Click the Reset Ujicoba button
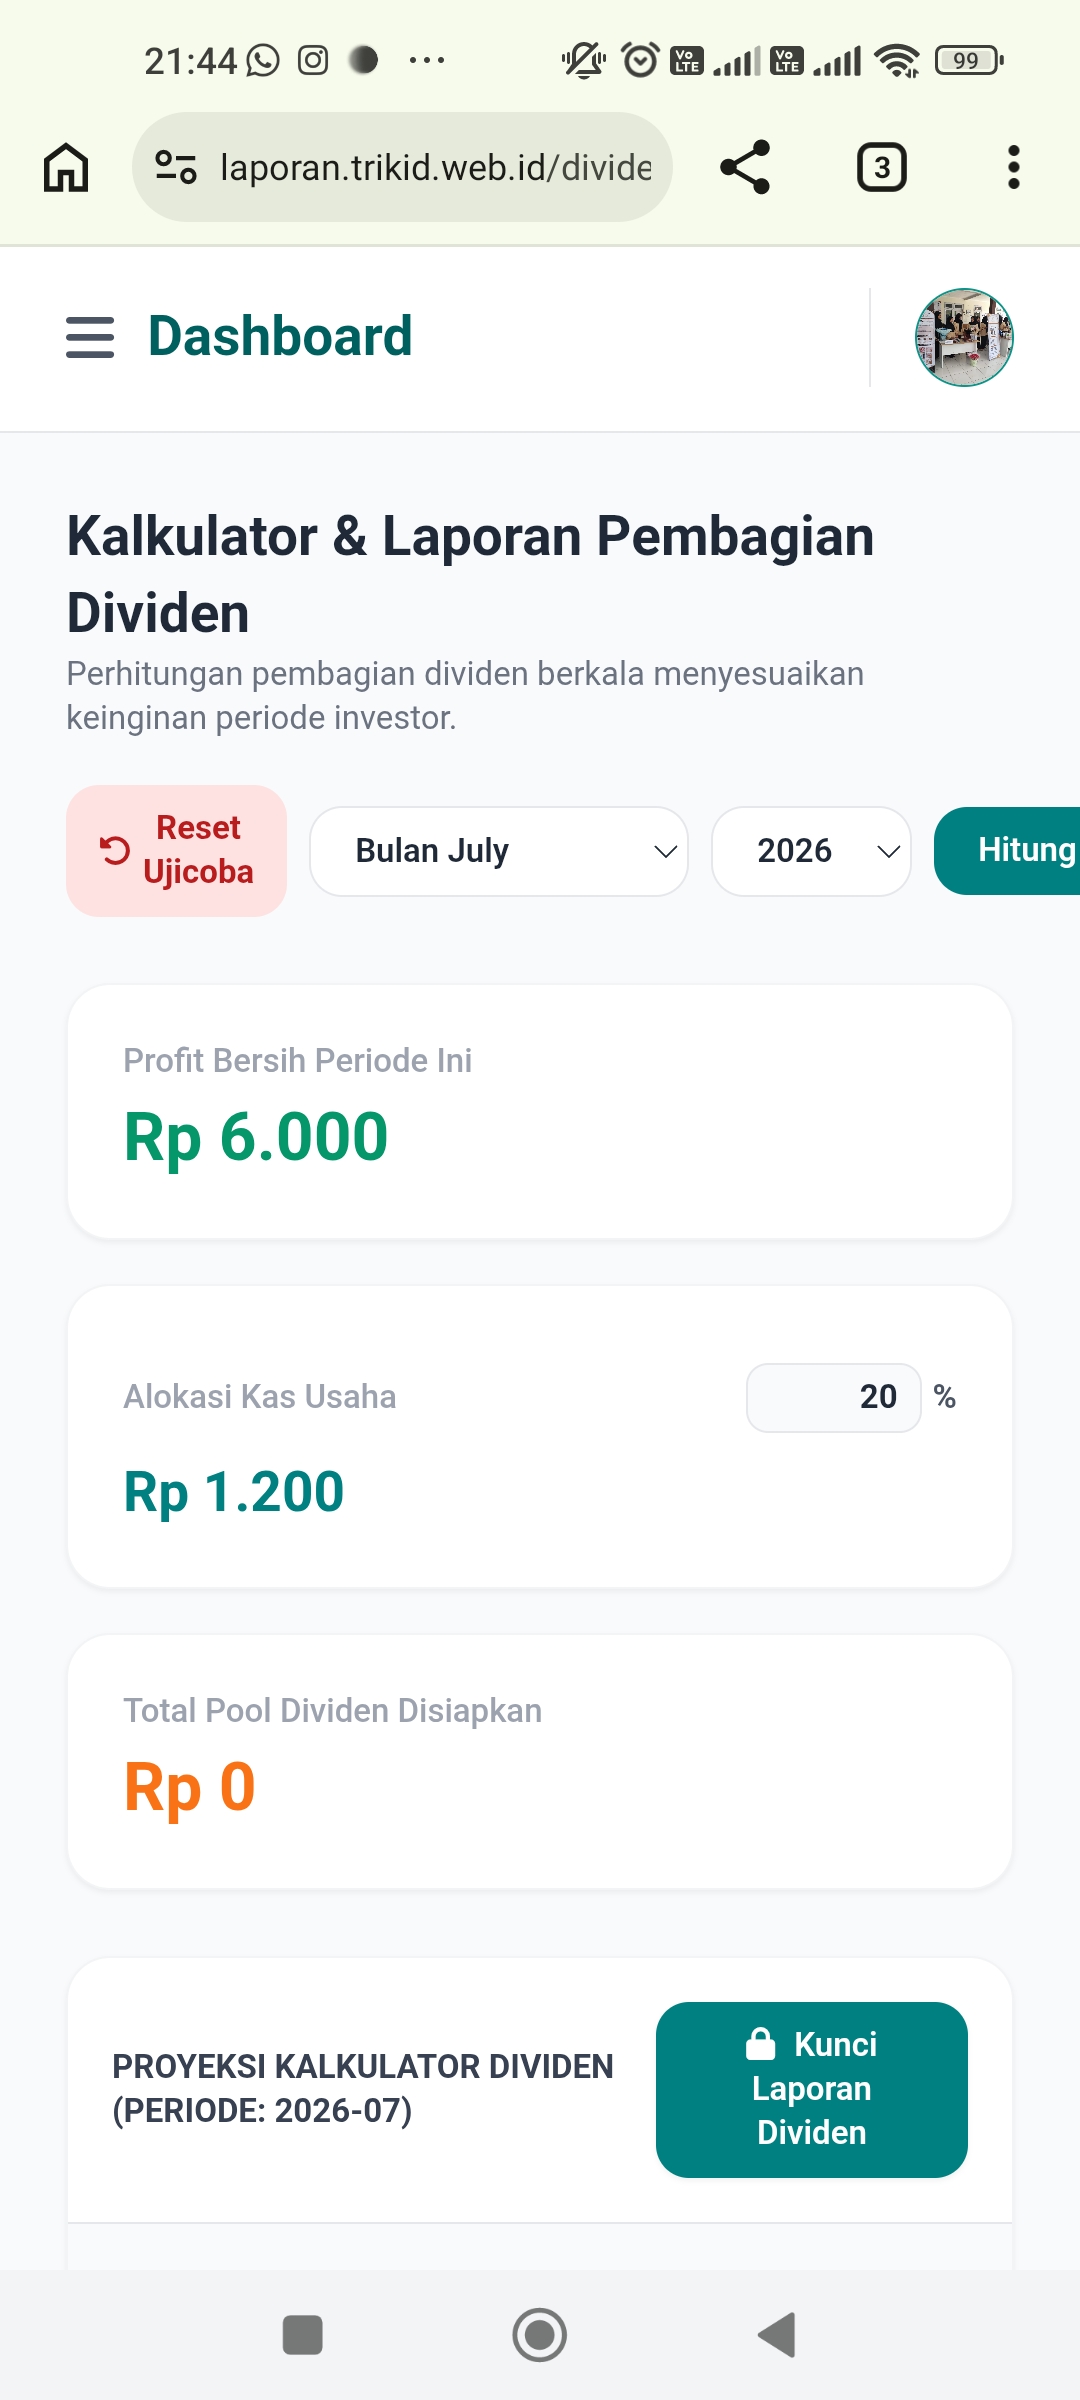The height and width of the screenshot is (2400, 1080). [176, 851]
